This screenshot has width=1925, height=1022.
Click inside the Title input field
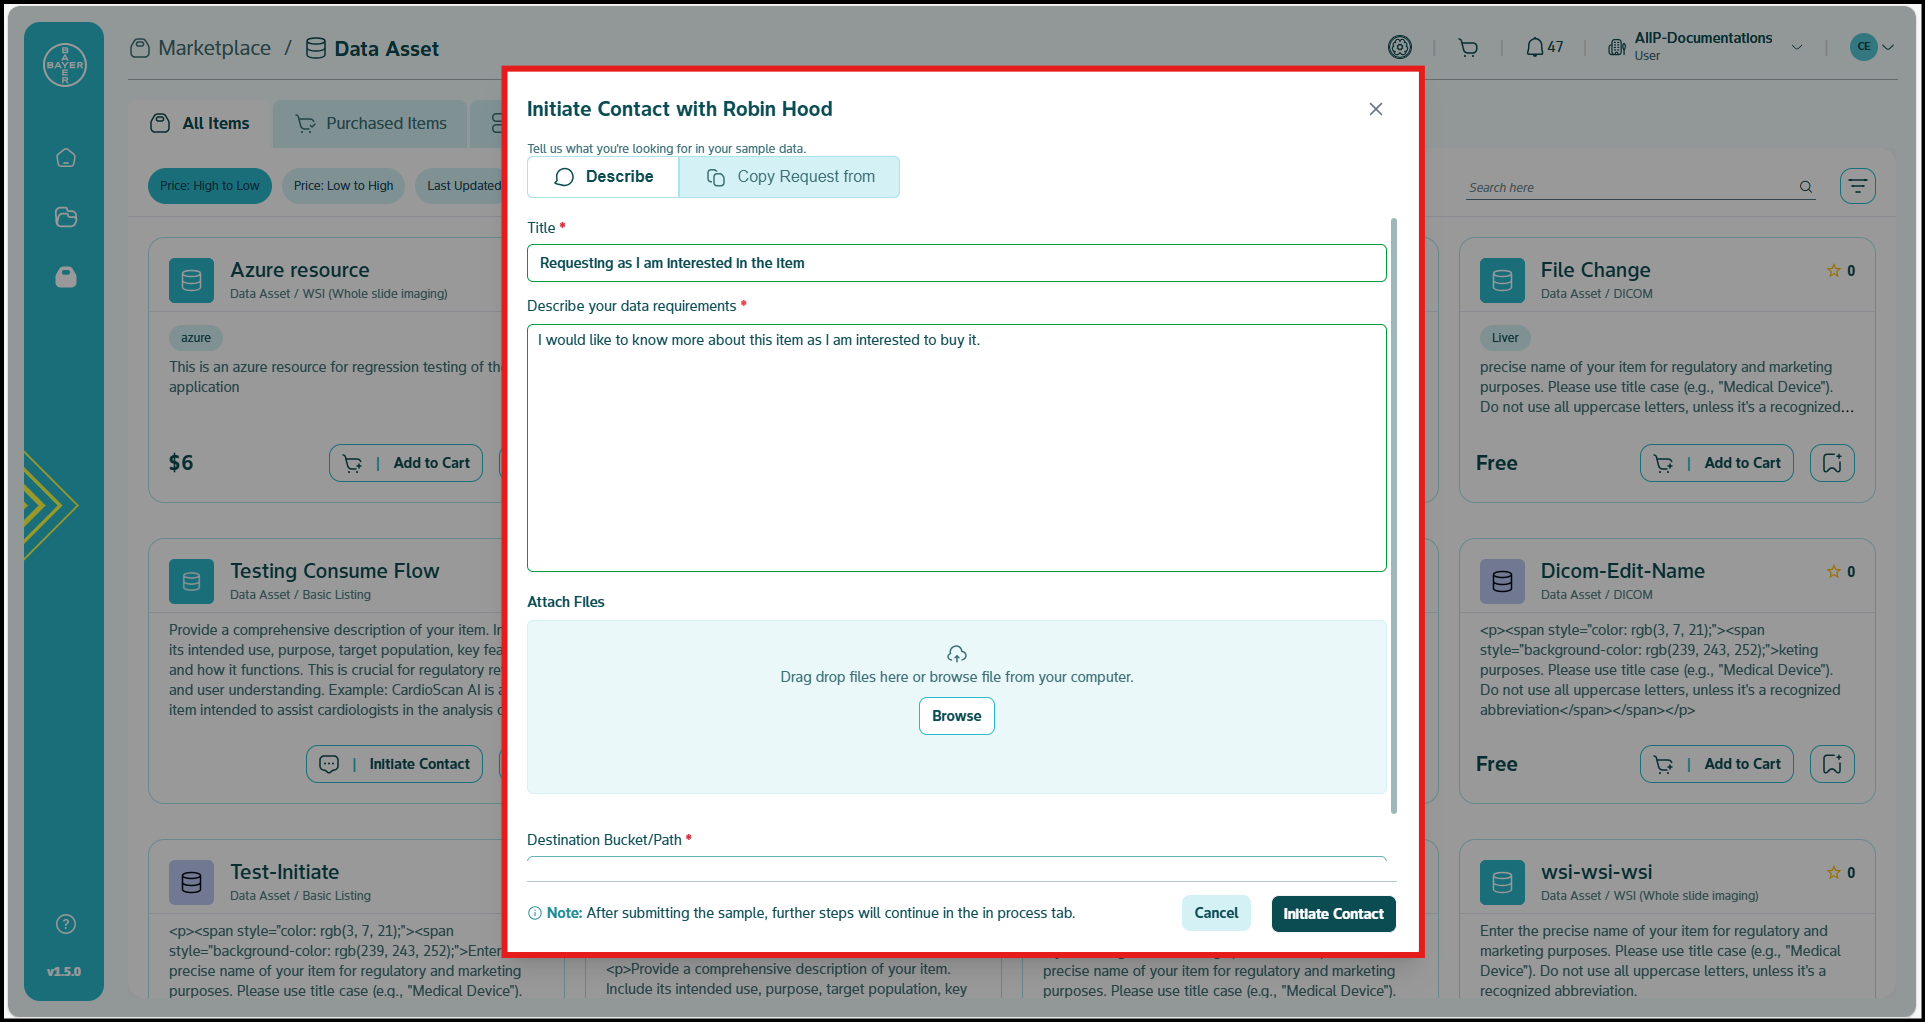956,263
